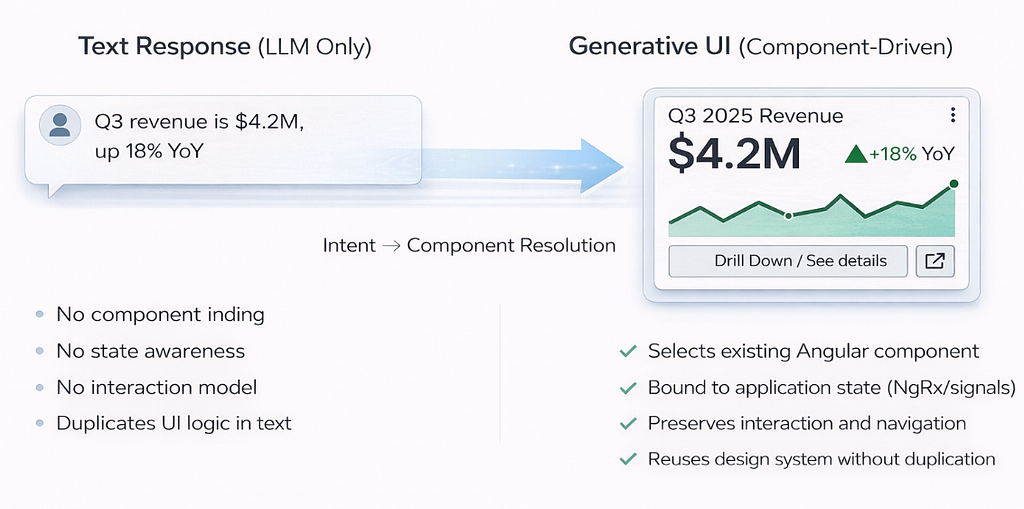Click the $4.2M revenue figure
This screenshot has height=509, width=1024.
point(734,154)
